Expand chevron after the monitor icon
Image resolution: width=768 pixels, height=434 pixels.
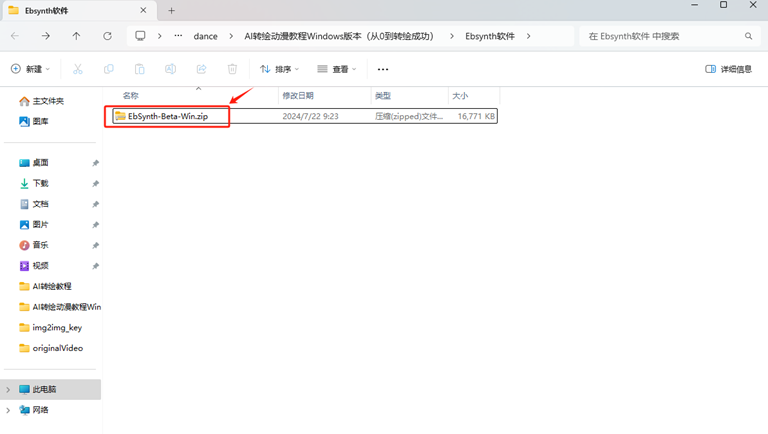tap(160, 36)
